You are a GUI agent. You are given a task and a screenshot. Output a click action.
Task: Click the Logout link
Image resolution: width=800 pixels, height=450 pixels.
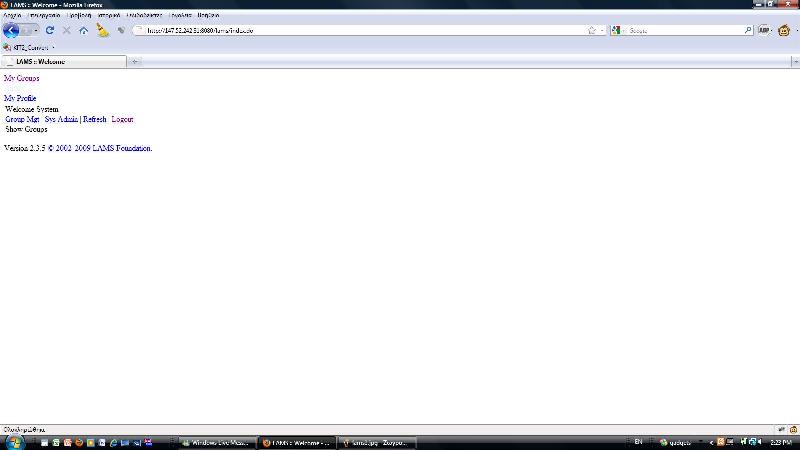coord(122,119)
